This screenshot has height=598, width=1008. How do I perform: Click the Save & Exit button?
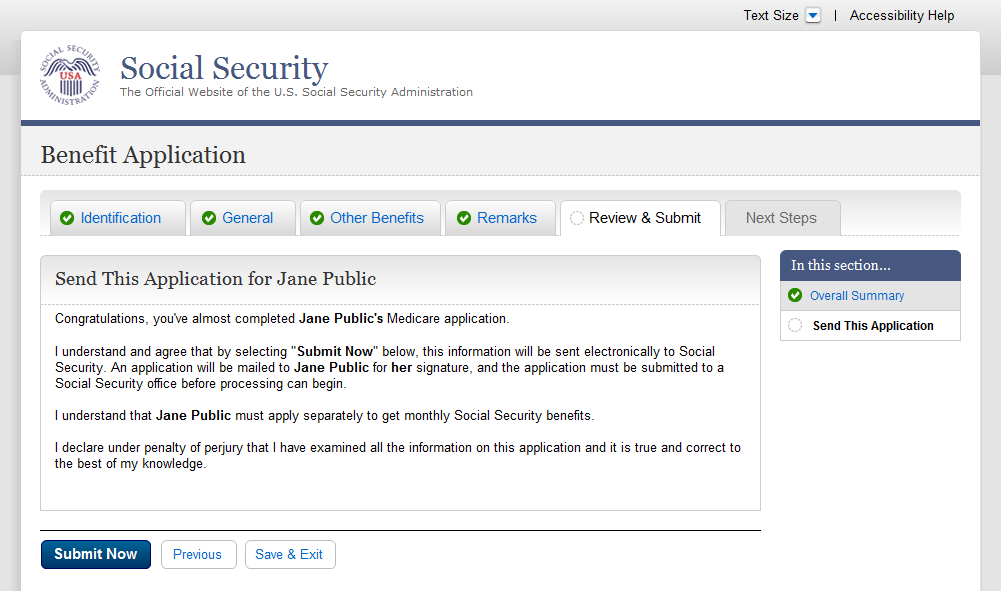point(289,555)
